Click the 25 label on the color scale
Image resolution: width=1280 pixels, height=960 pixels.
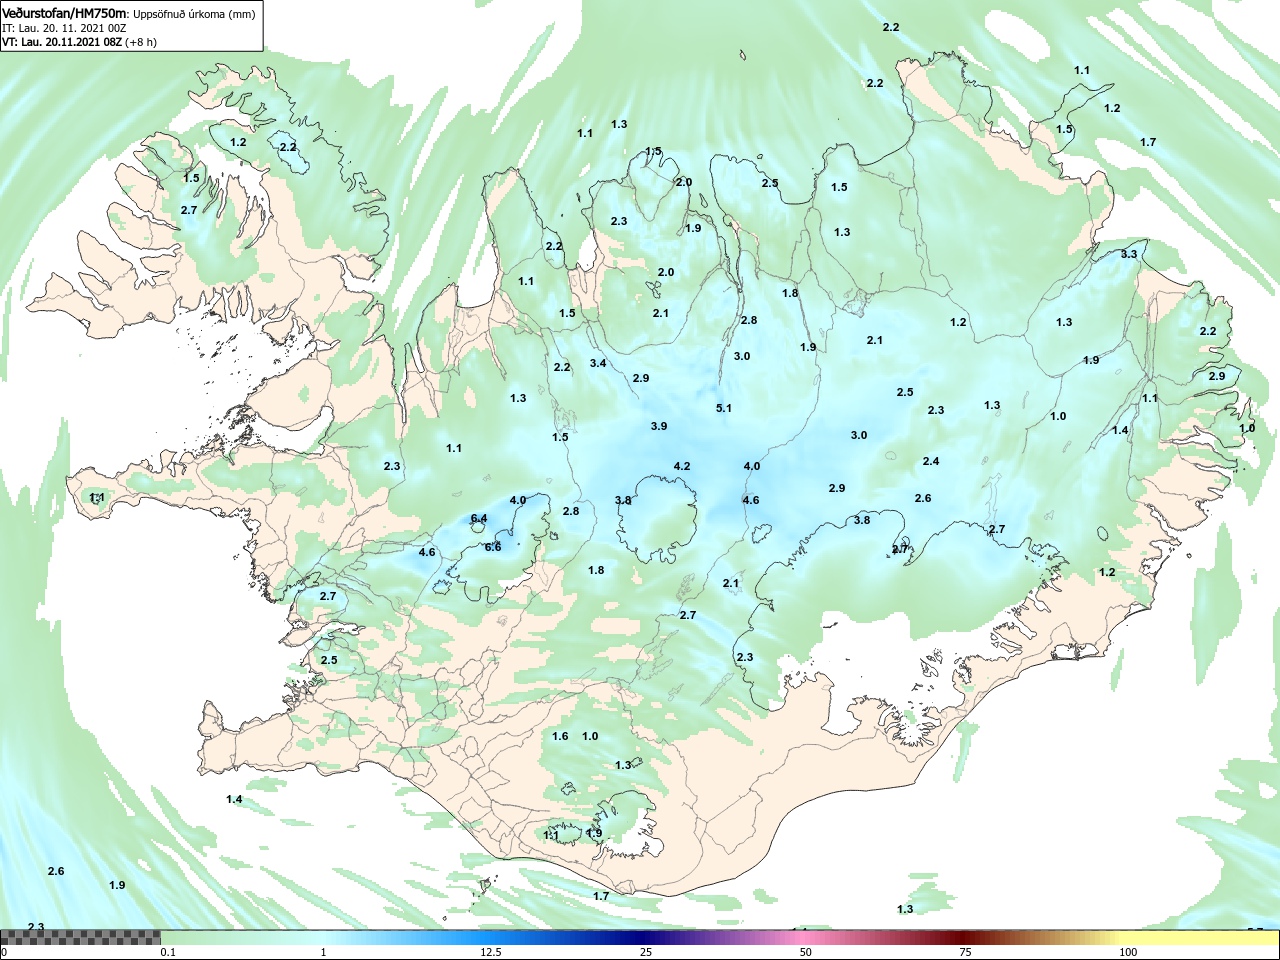pyautogui.click(x=647, y=952)
